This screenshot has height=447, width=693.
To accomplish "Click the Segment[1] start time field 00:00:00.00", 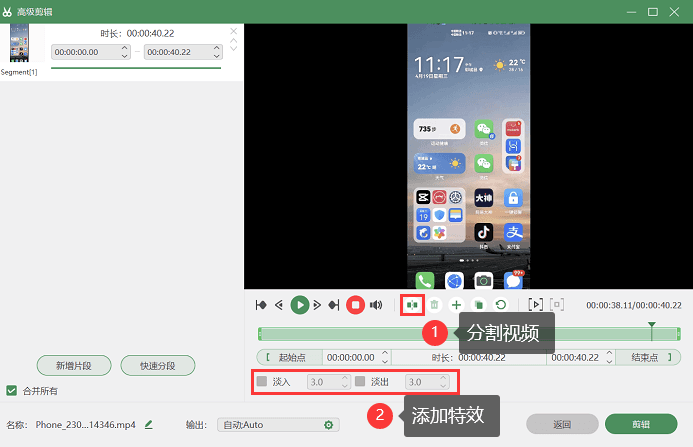I will (x=91, y=52).
